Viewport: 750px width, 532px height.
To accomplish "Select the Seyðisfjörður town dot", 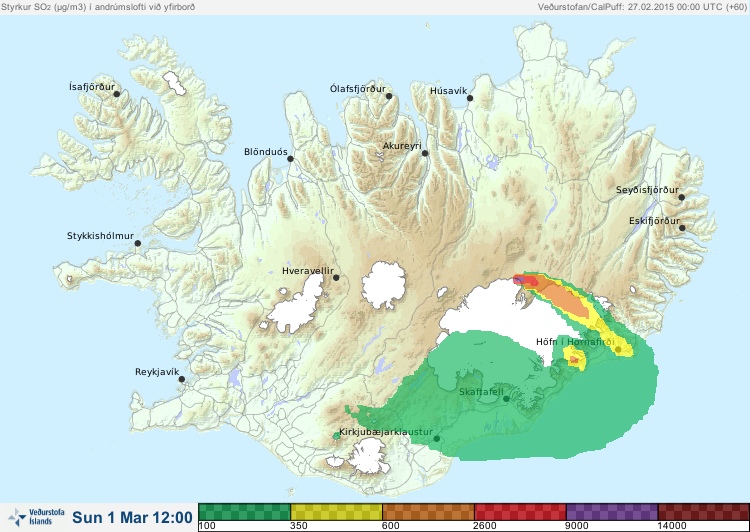I will (682, 197).
